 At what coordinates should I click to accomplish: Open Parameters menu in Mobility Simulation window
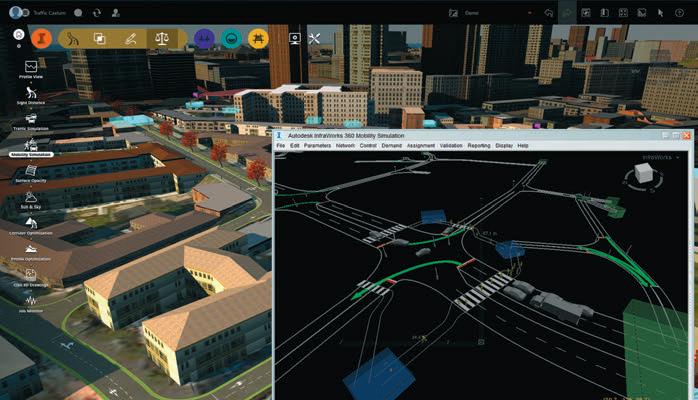[317, 145]
